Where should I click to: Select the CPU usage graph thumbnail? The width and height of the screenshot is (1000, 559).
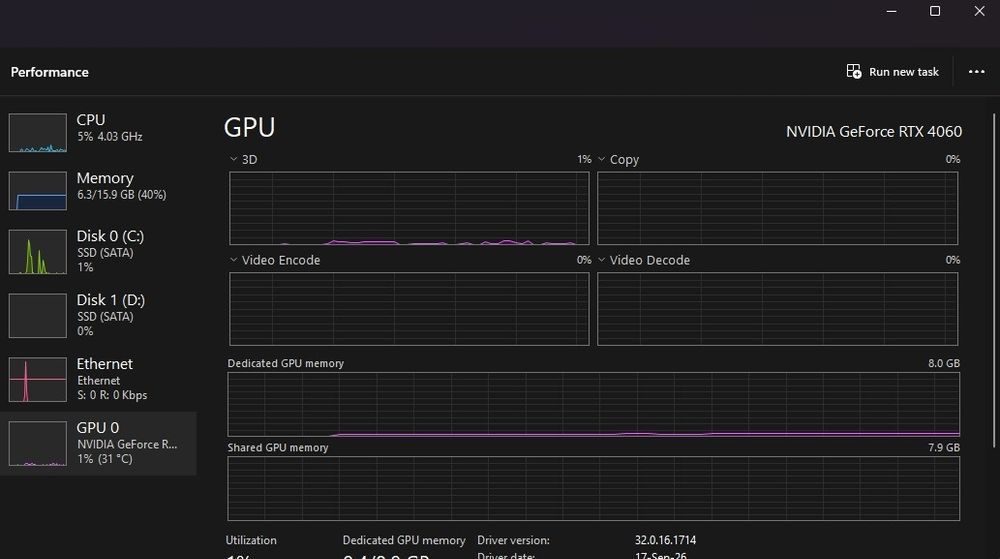click(x=38, y=133)
